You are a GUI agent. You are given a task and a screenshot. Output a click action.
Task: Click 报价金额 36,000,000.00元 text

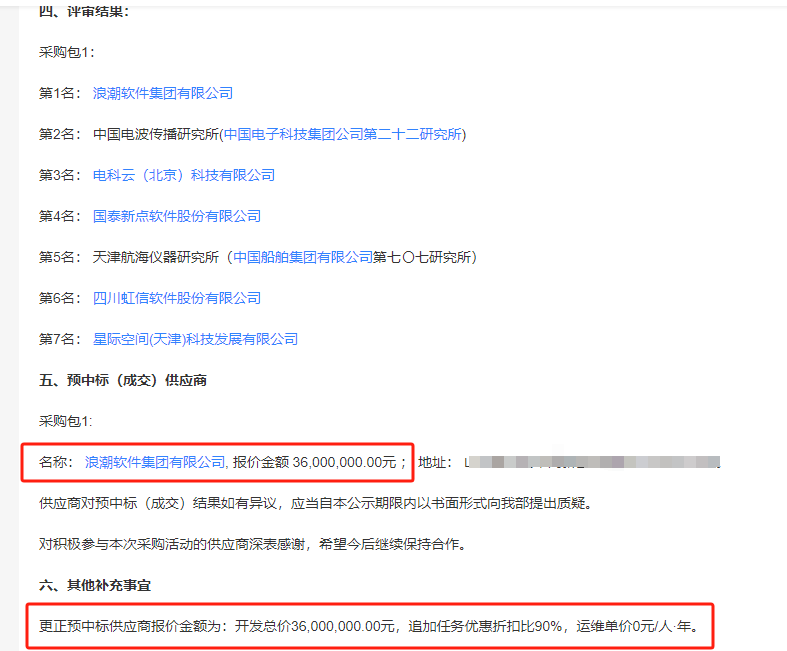315,462
